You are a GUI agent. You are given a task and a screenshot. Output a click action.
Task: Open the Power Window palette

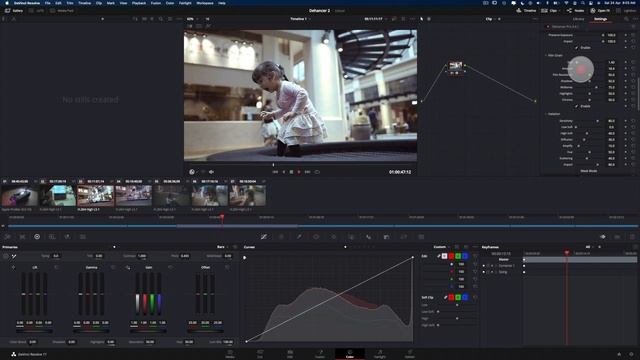click(x=316, y=237)
